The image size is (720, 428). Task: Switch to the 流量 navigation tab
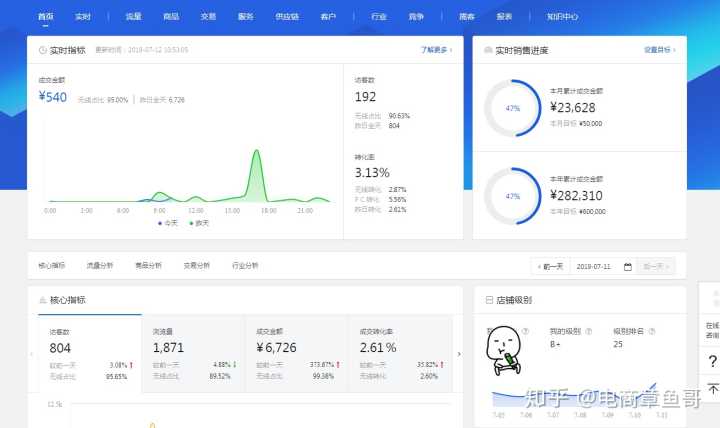[x=134, y=17]
